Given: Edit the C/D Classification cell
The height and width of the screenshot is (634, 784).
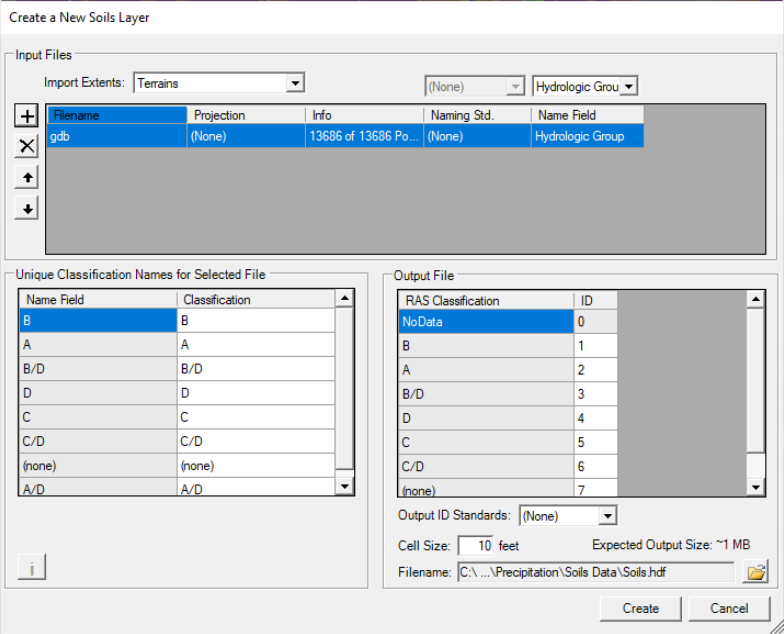Looking at the screenshot, I should 255,441.
